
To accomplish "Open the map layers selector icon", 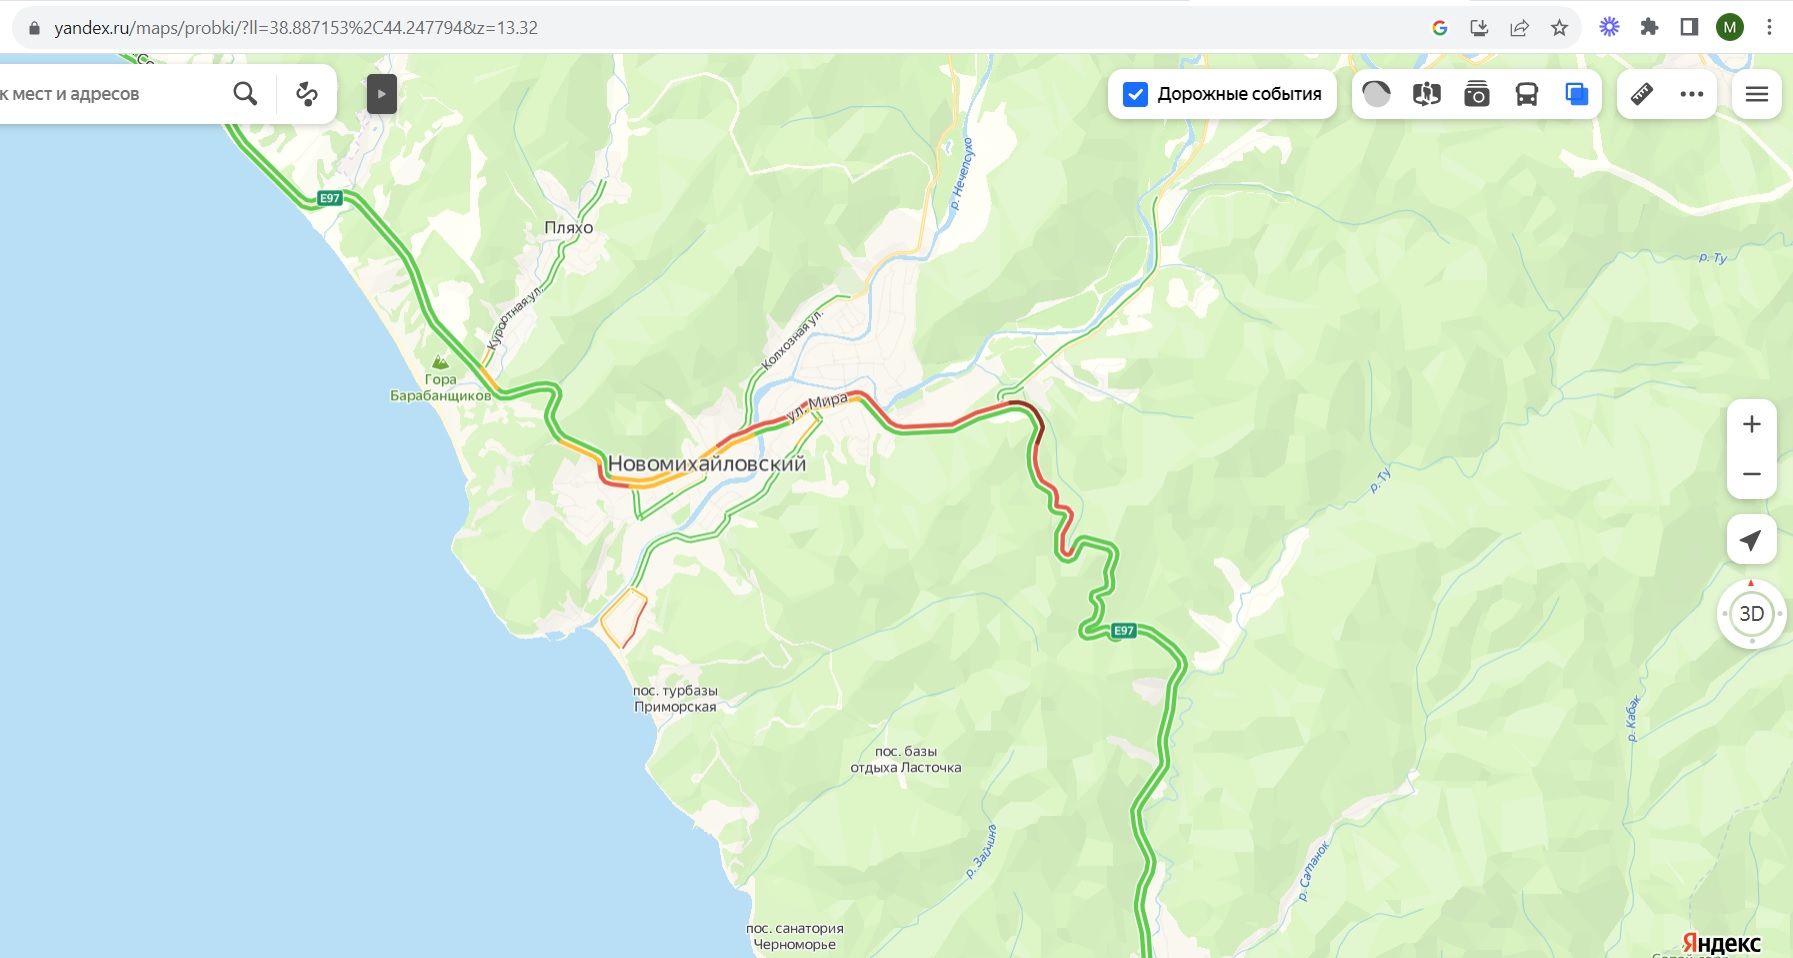I will click(1577, 94).
